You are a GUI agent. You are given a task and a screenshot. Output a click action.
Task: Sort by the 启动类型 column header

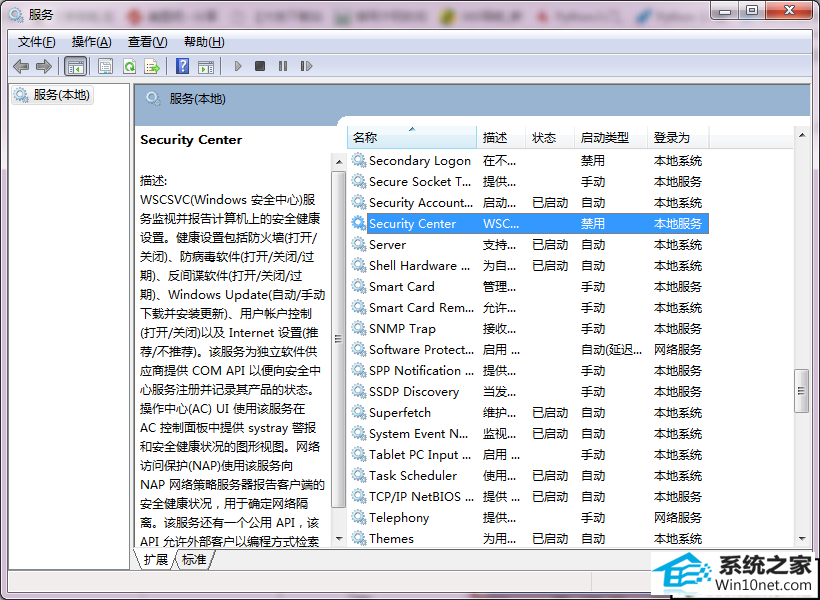(610, 138)
